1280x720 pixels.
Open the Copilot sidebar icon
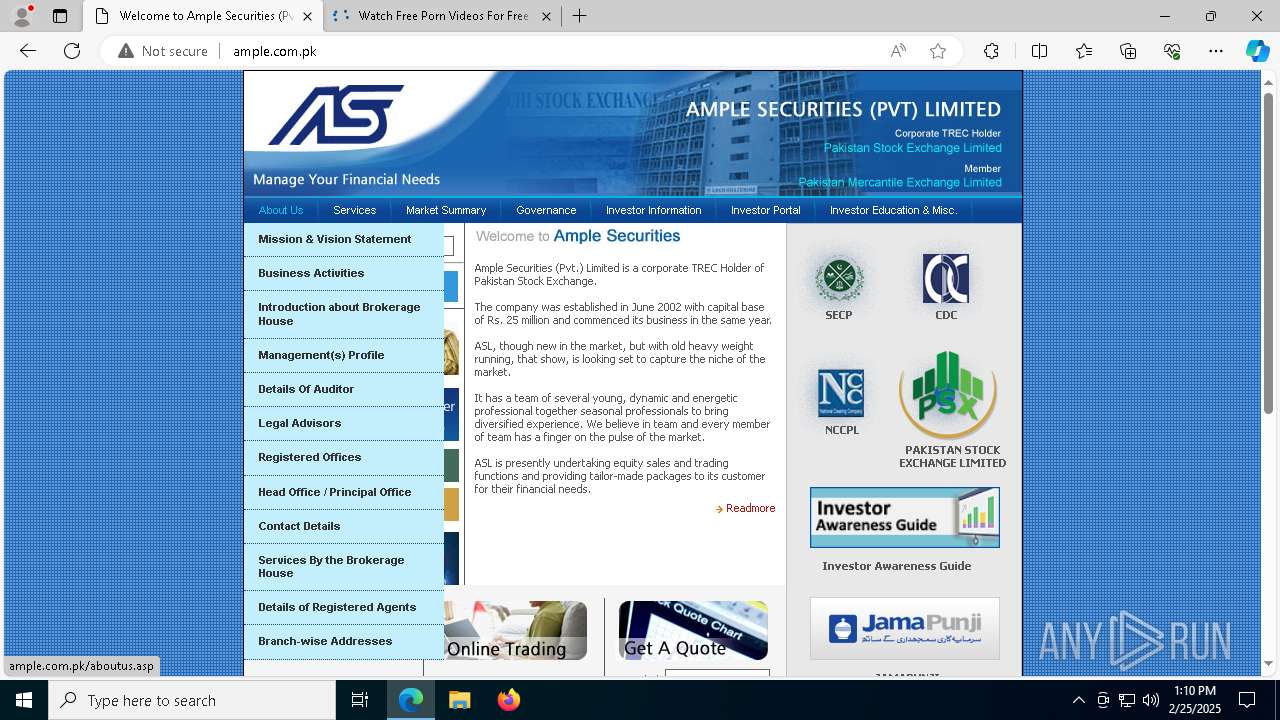1257,51
